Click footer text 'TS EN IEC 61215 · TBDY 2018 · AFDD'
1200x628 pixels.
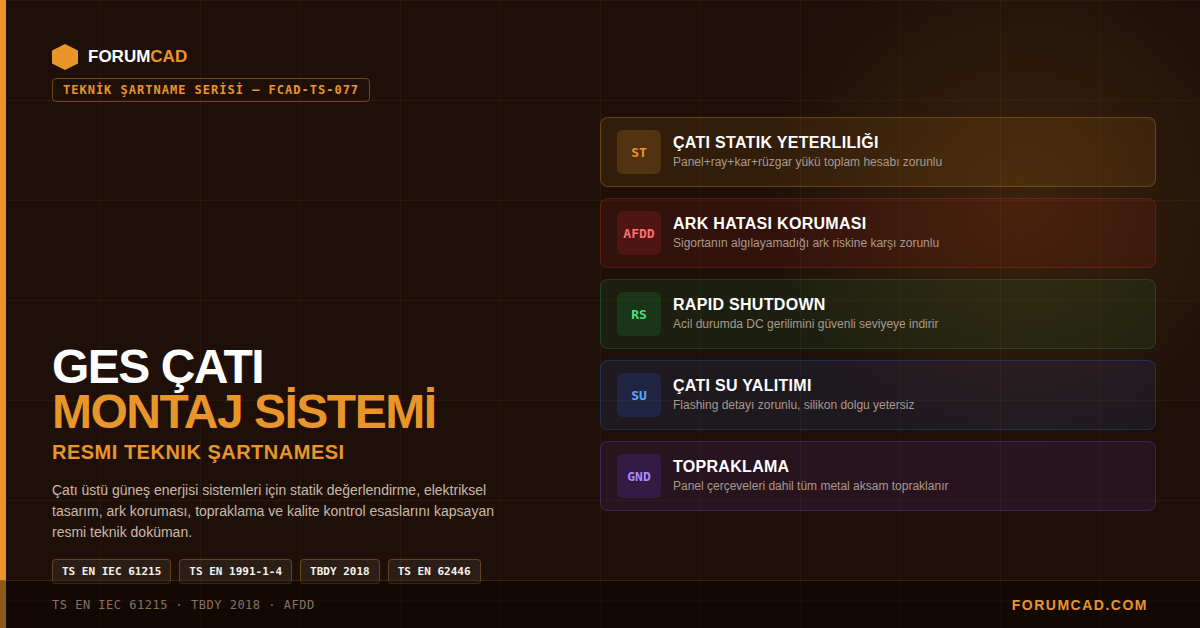pyautogui.click(x=183, y=605)
